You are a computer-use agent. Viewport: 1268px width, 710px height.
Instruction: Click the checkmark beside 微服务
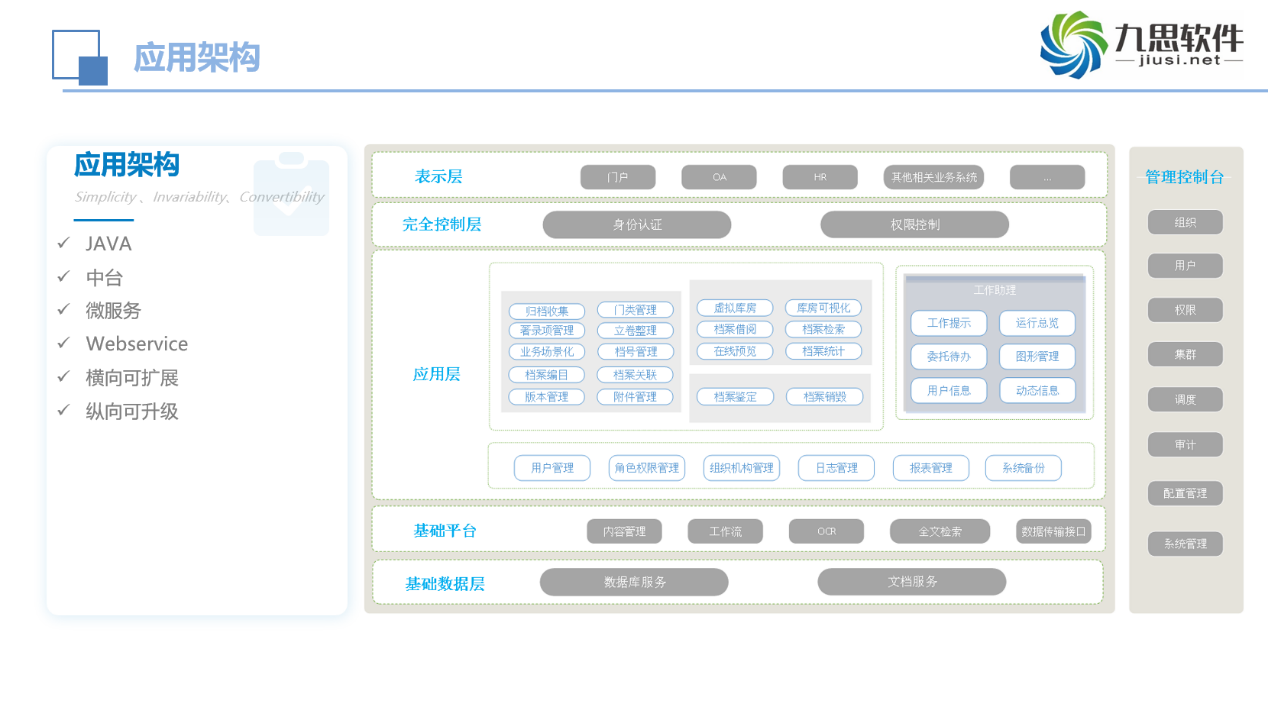point(64,310)
